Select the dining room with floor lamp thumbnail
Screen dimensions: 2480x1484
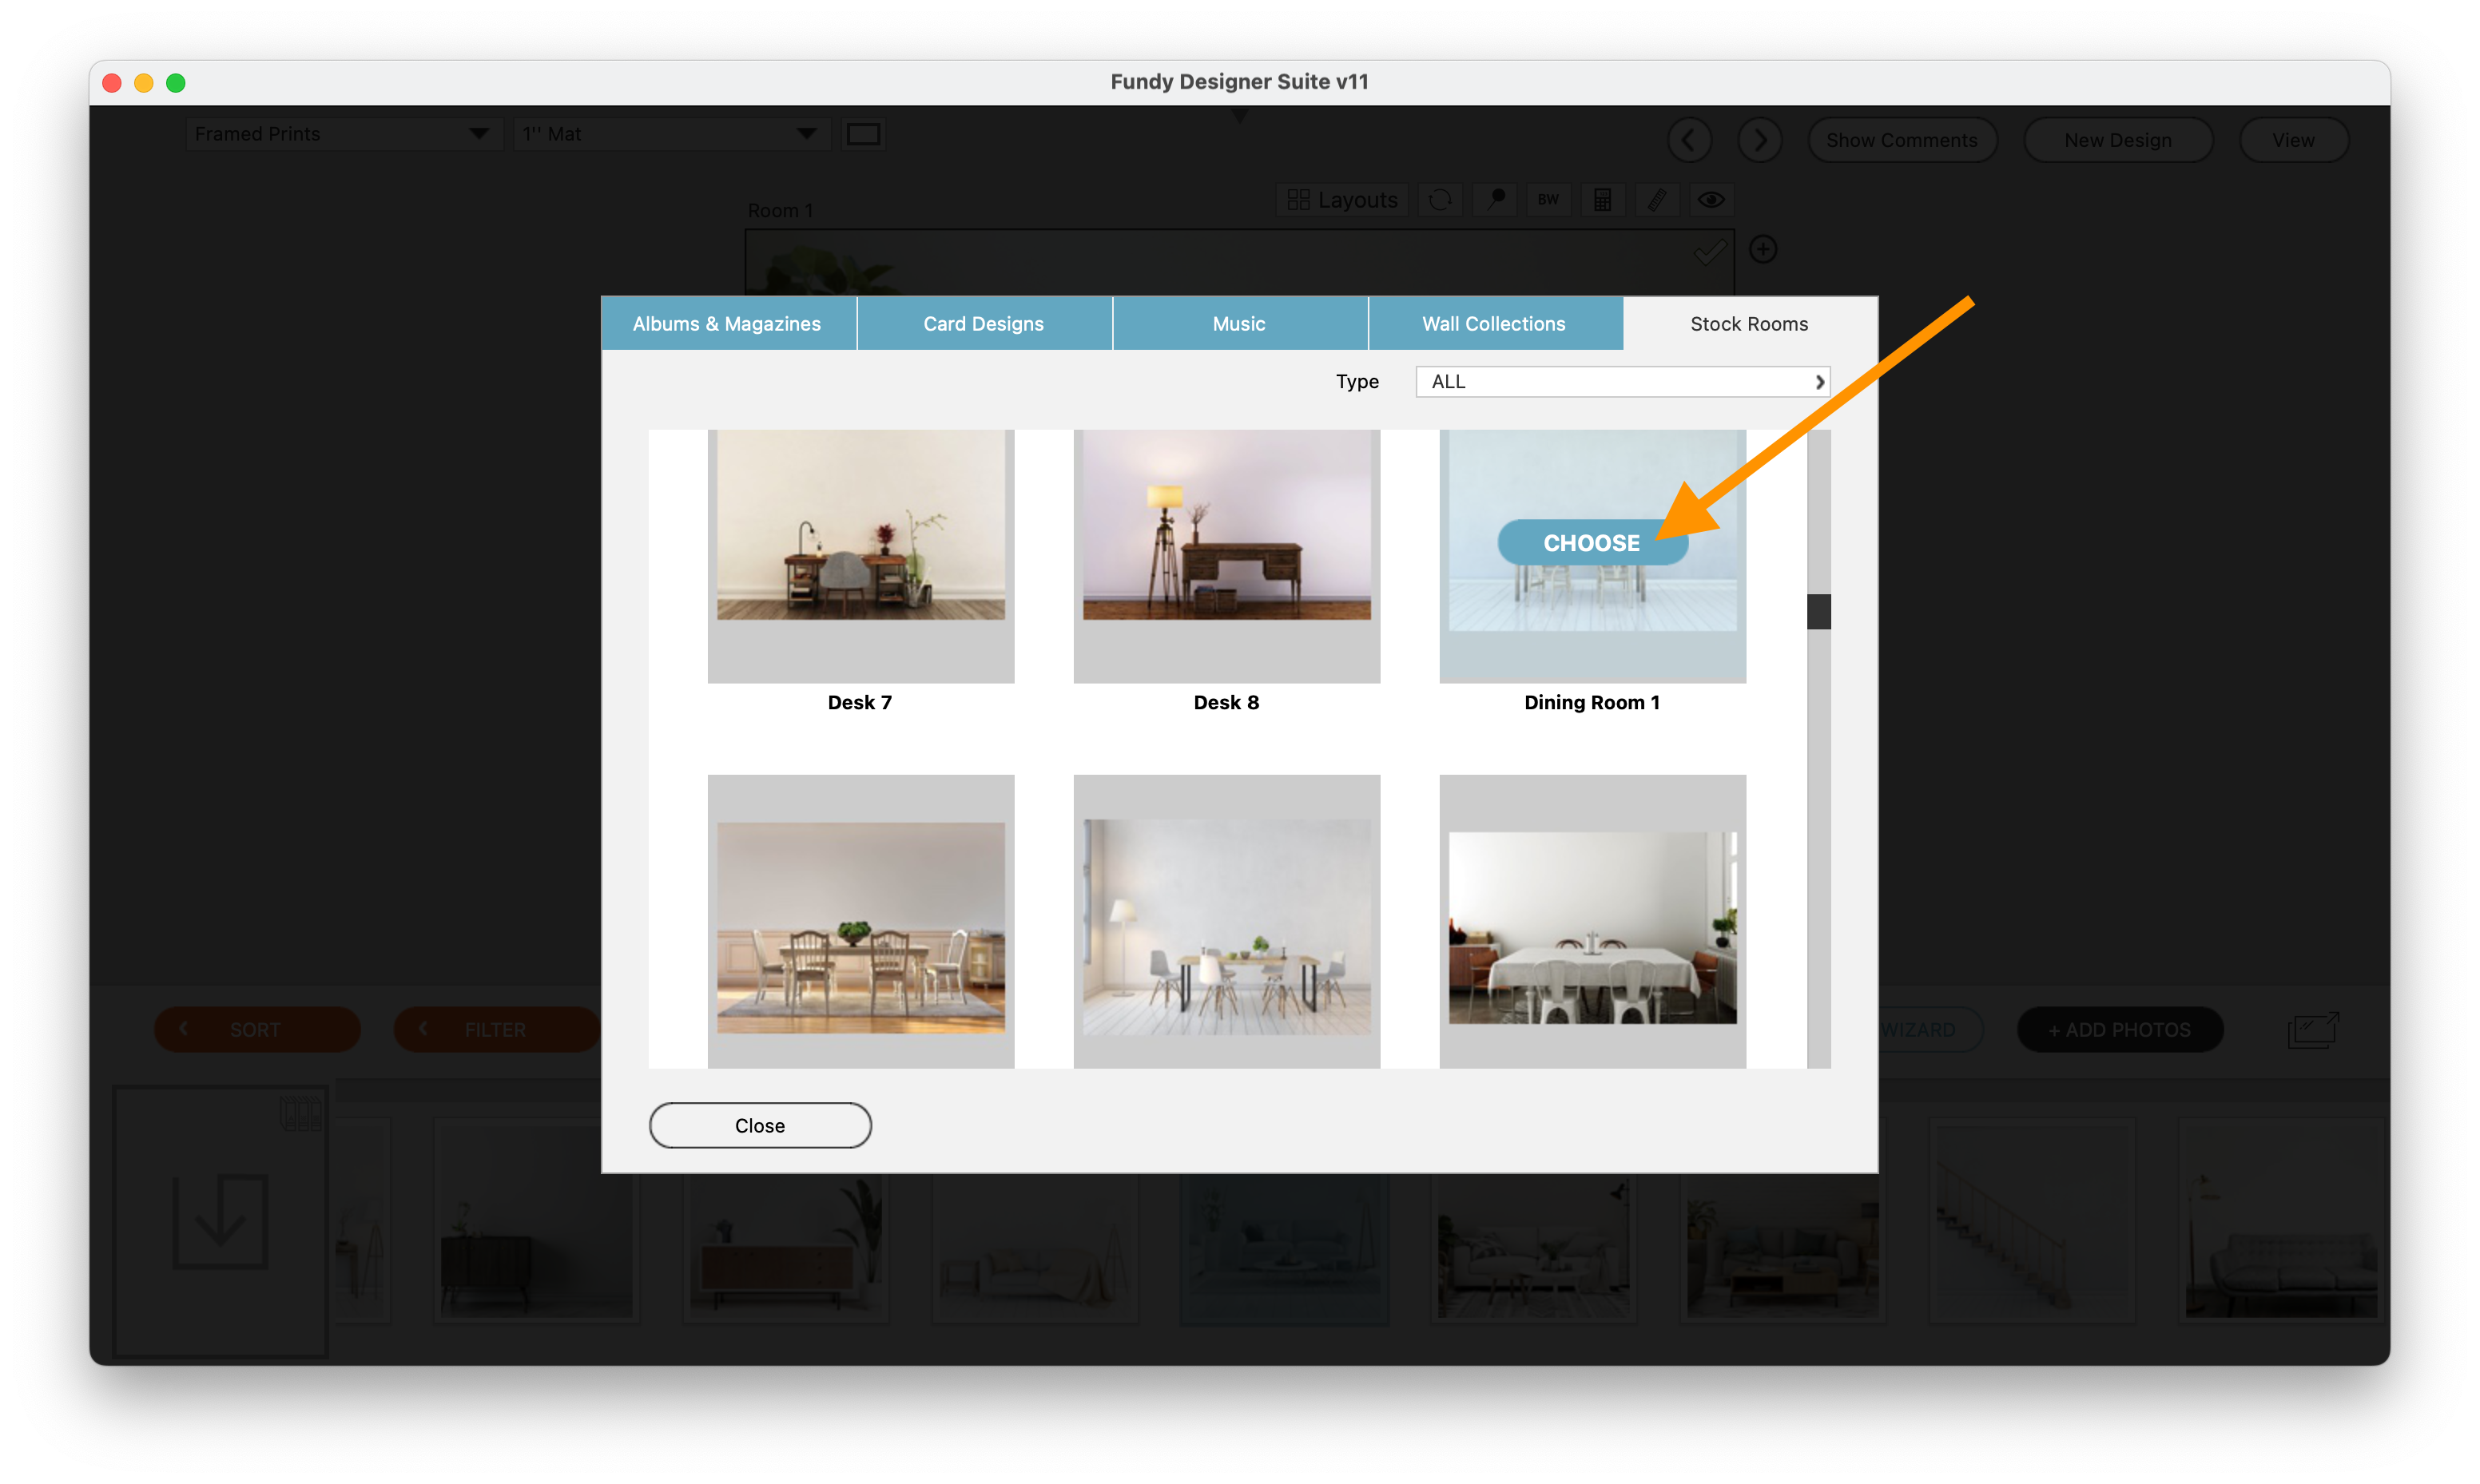click(1227, 921)
